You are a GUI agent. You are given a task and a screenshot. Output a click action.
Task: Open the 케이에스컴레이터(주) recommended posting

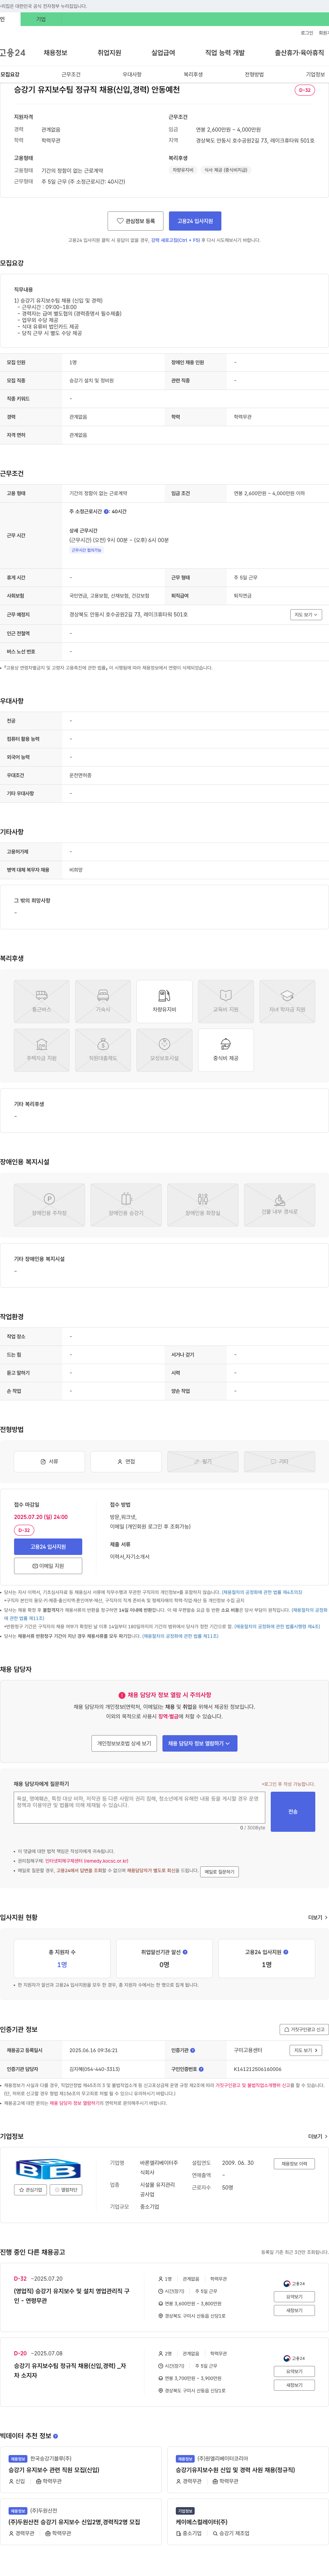[248, 2522]
